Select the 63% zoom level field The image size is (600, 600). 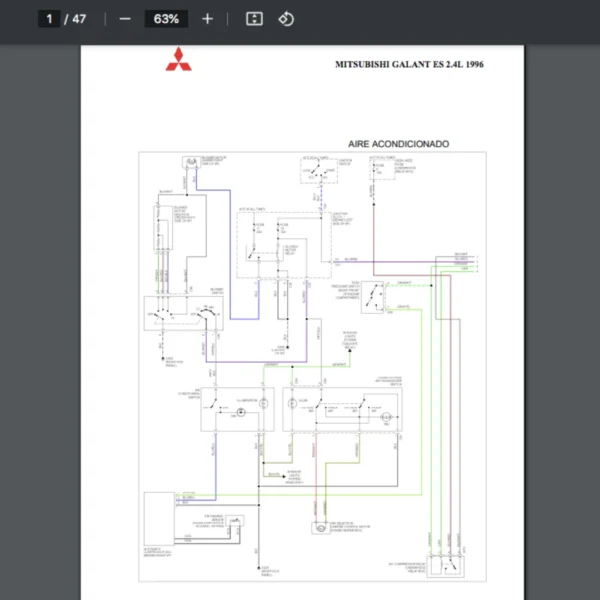(x=166, y=19)
